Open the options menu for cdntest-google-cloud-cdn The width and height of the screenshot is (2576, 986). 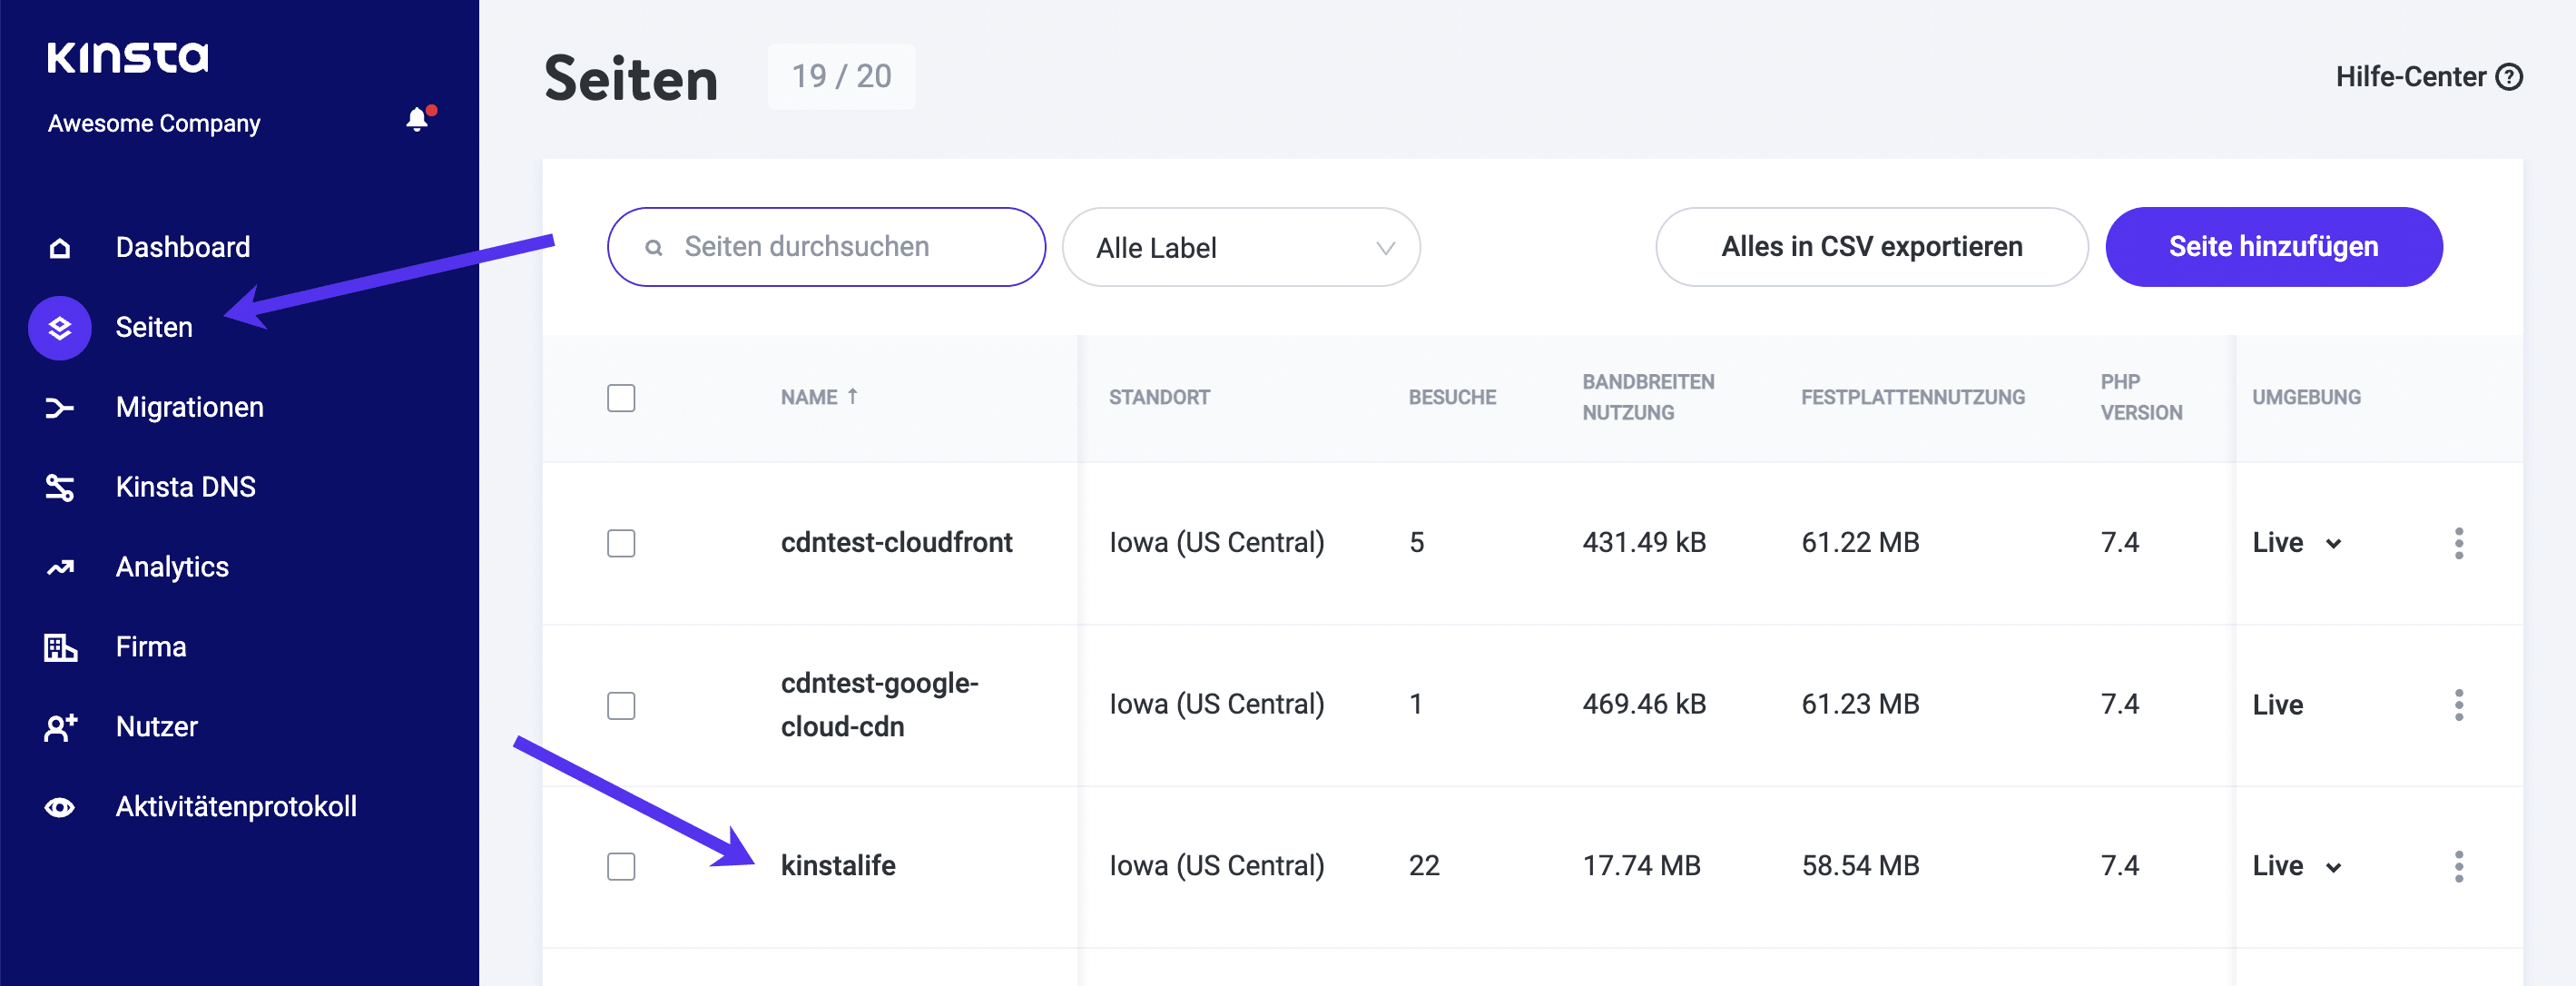click(x=2459, y=705)
